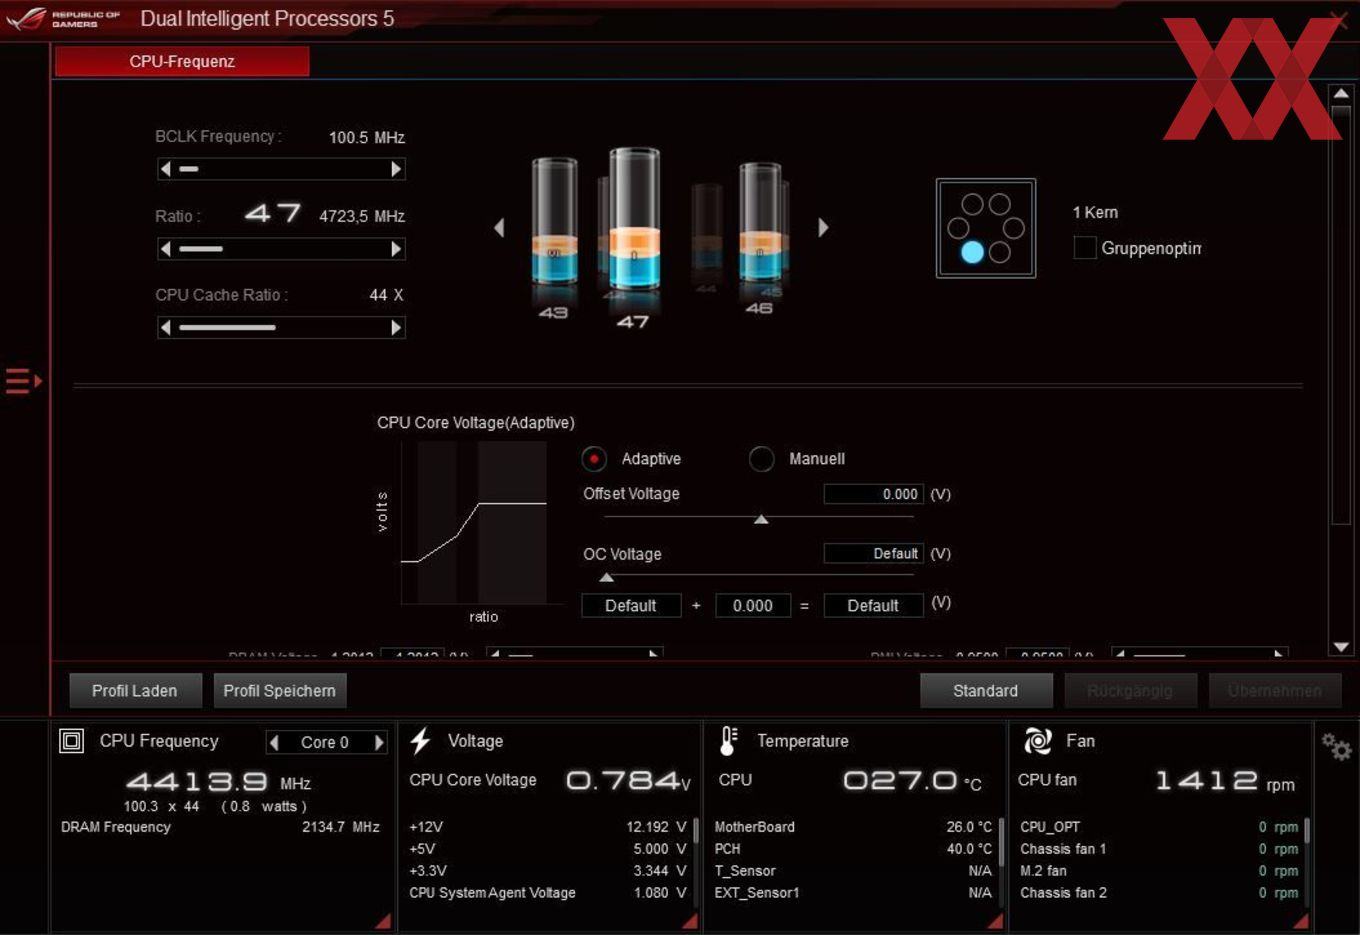Screen dimensions: 1360x935
Task: Increase BCLK Frequency with right arrow
Action: [396, 169]
